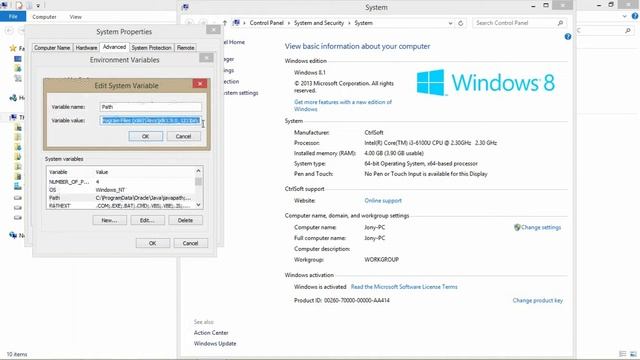This screenshot has height=360, width=640.
Task: Open the View ribbon tab in File Explorer
Action: [76, 17]
